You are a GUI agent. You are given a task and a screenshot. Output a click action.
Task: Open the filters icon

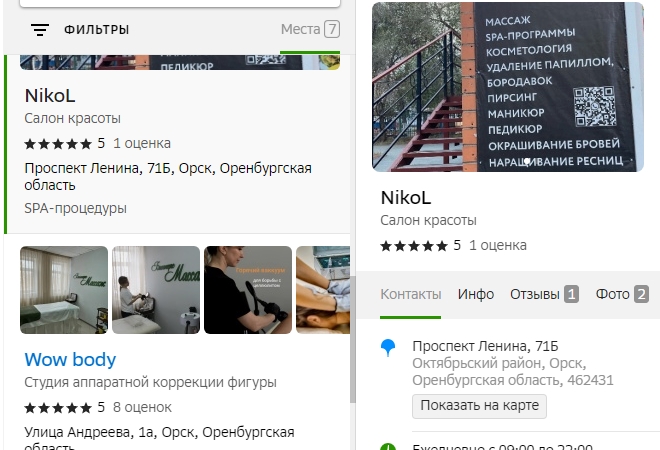(40, 30)
